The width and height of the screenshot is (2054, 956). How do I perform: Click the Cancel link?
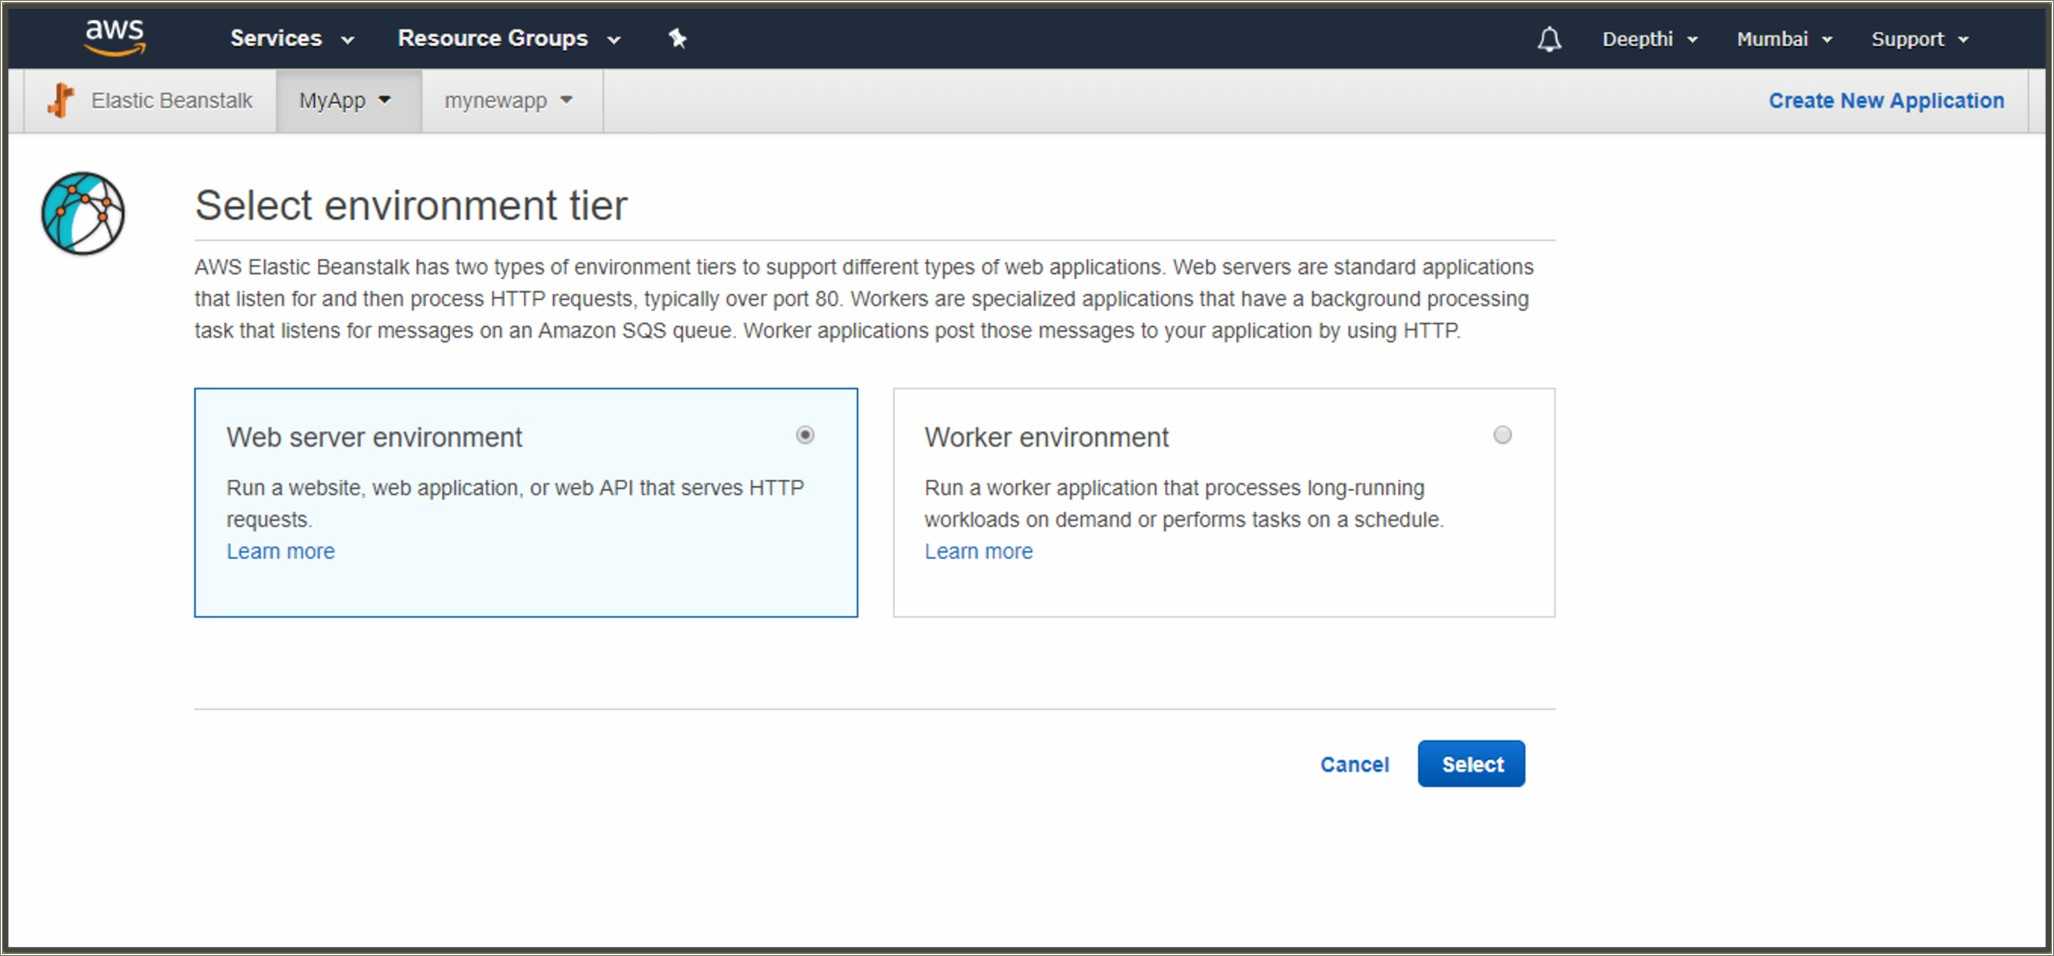[1354, 764]
